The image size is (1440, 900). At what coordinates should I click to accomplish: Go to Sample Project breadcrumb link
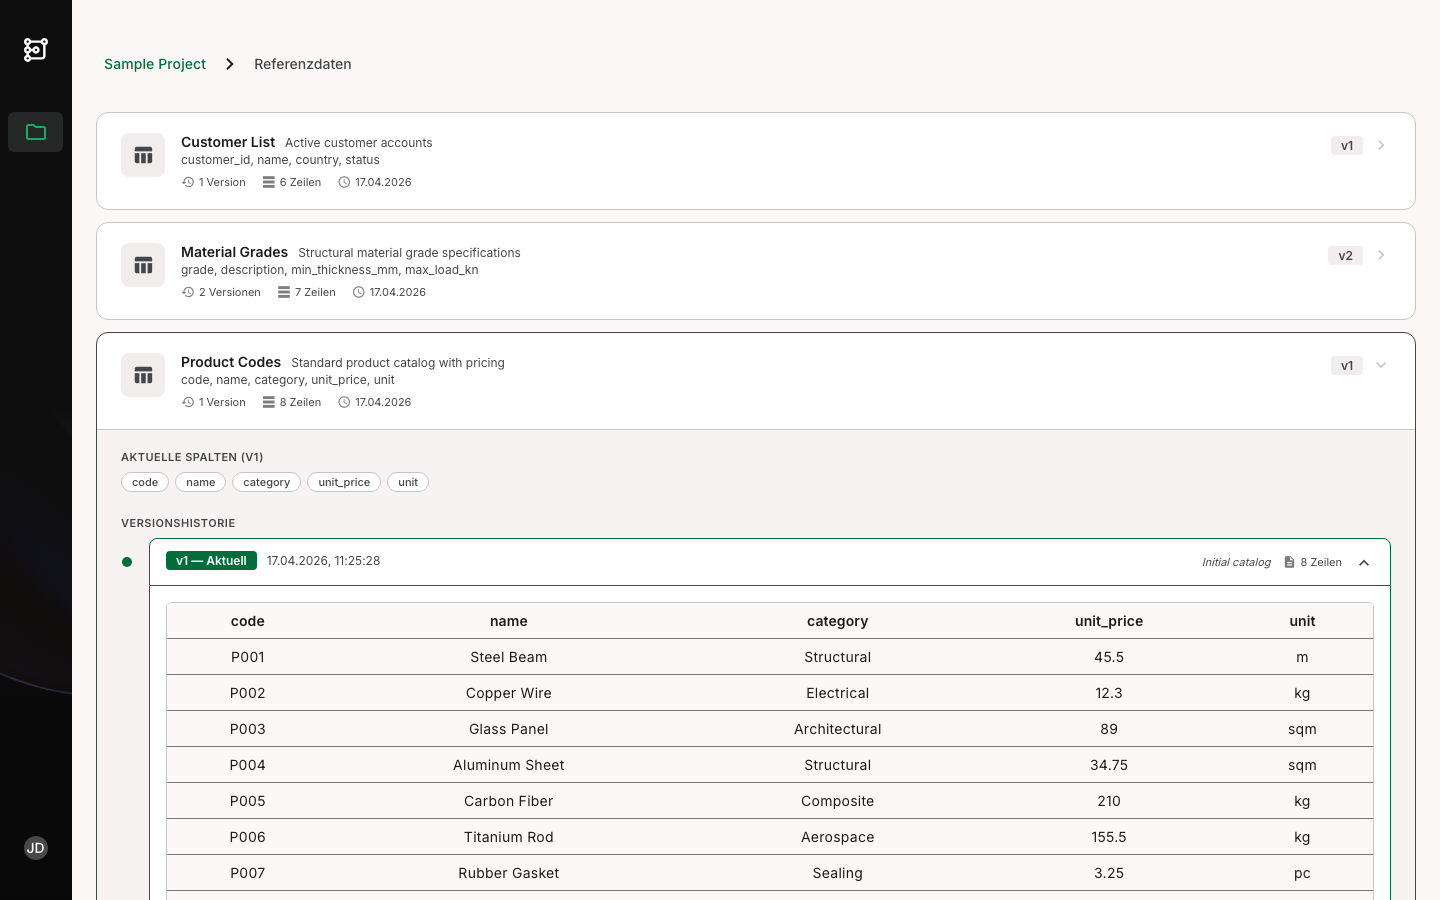pos(155,64)
